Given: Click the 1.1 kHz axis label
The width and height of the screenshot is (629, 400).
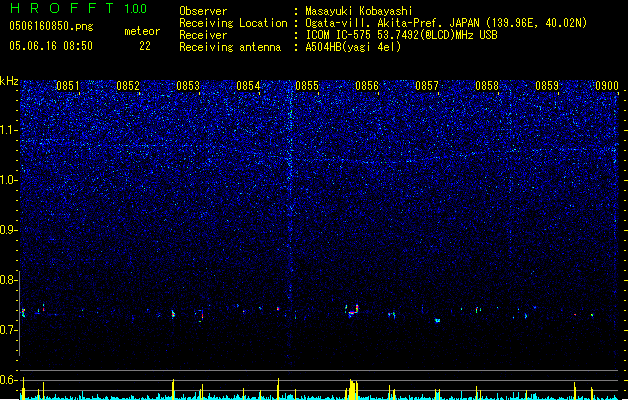Looking at the screenshot, I should (9, 130).
